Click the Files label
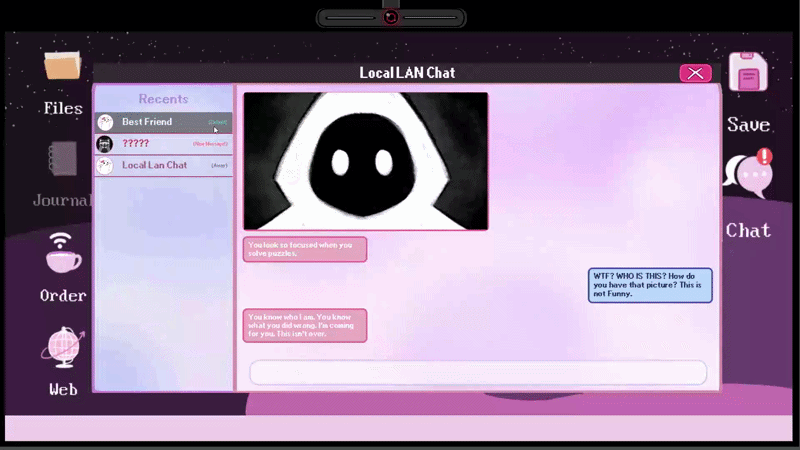Image resolution: width=800 pixels, height=450 pixels. [63, 108]
